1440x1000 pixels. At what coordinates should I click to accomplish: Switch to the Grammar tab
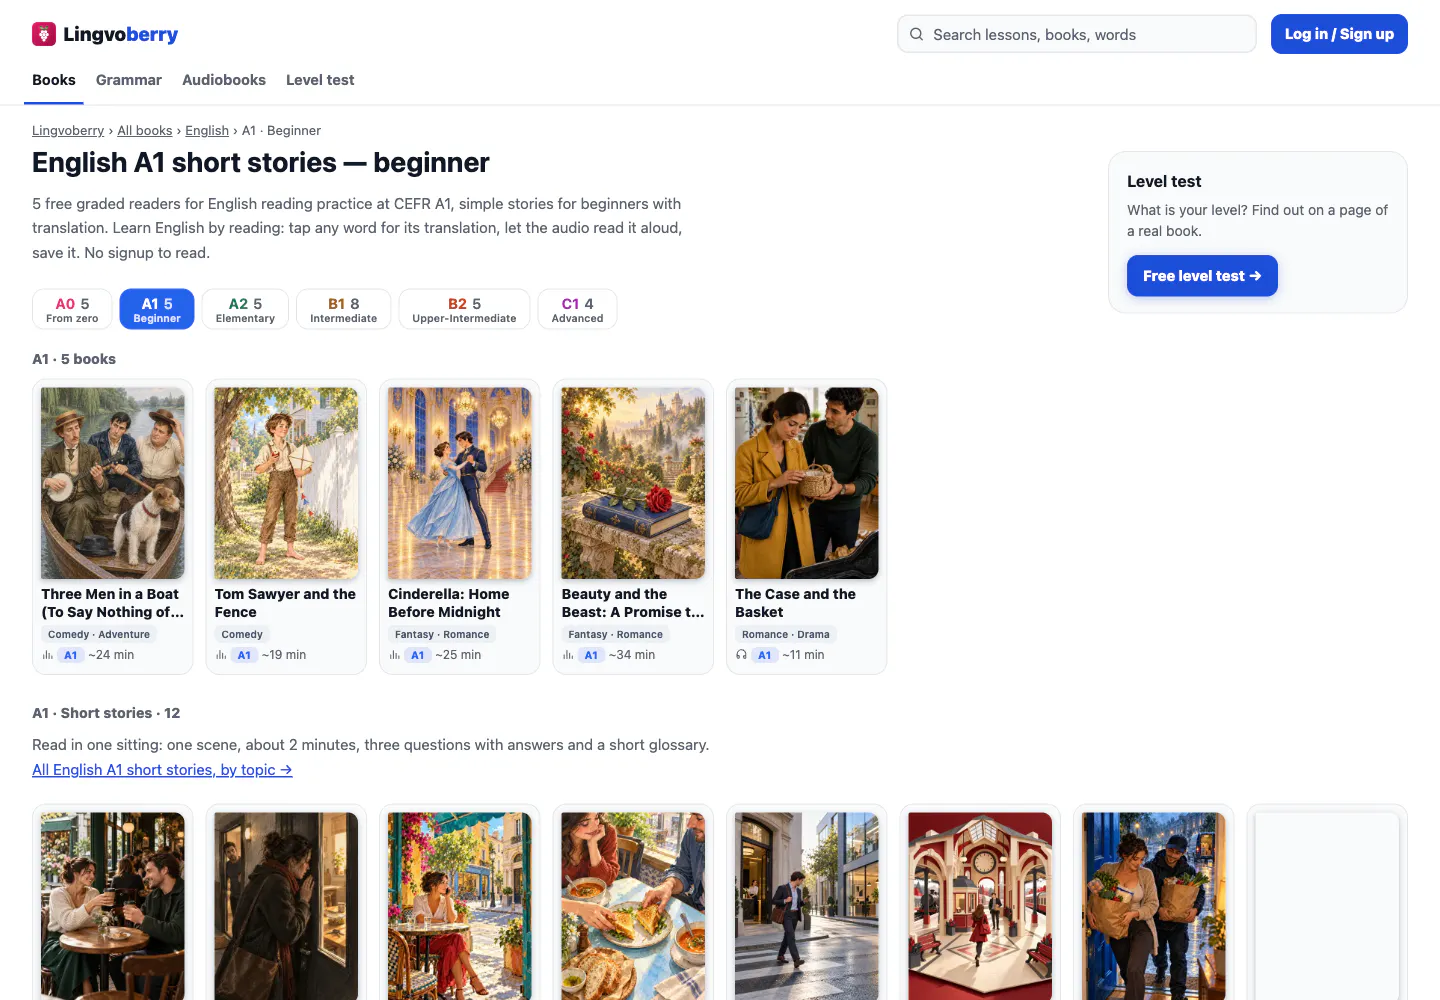[x=129, y=80]
